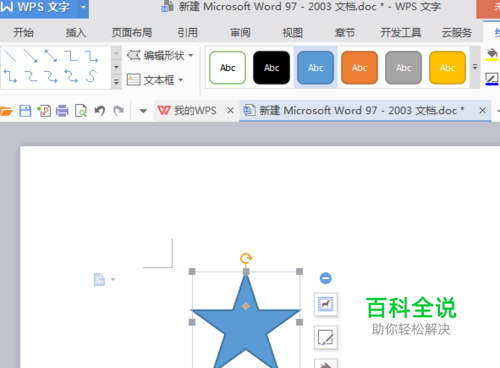500x368 pixels.
Task: Click the WPS 文字 application button
Action: point(38,7)
